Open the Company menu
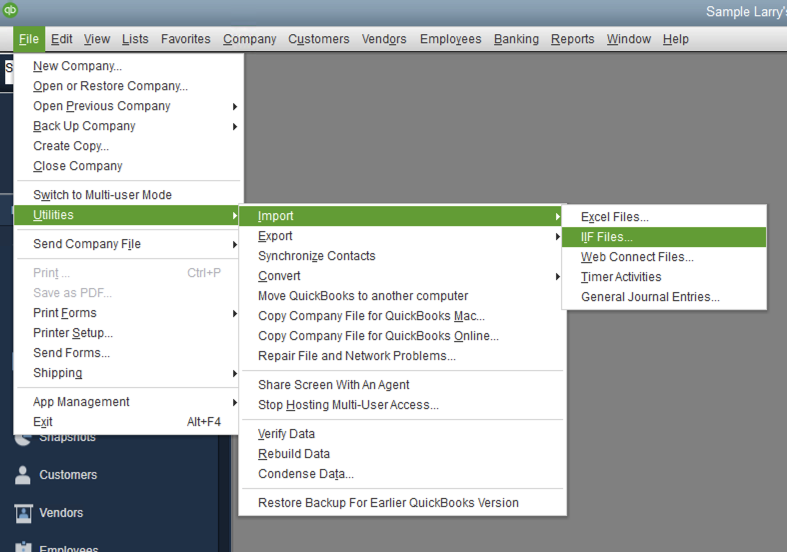Viewport: 787px width, 552px height. [x=249, y=39]
